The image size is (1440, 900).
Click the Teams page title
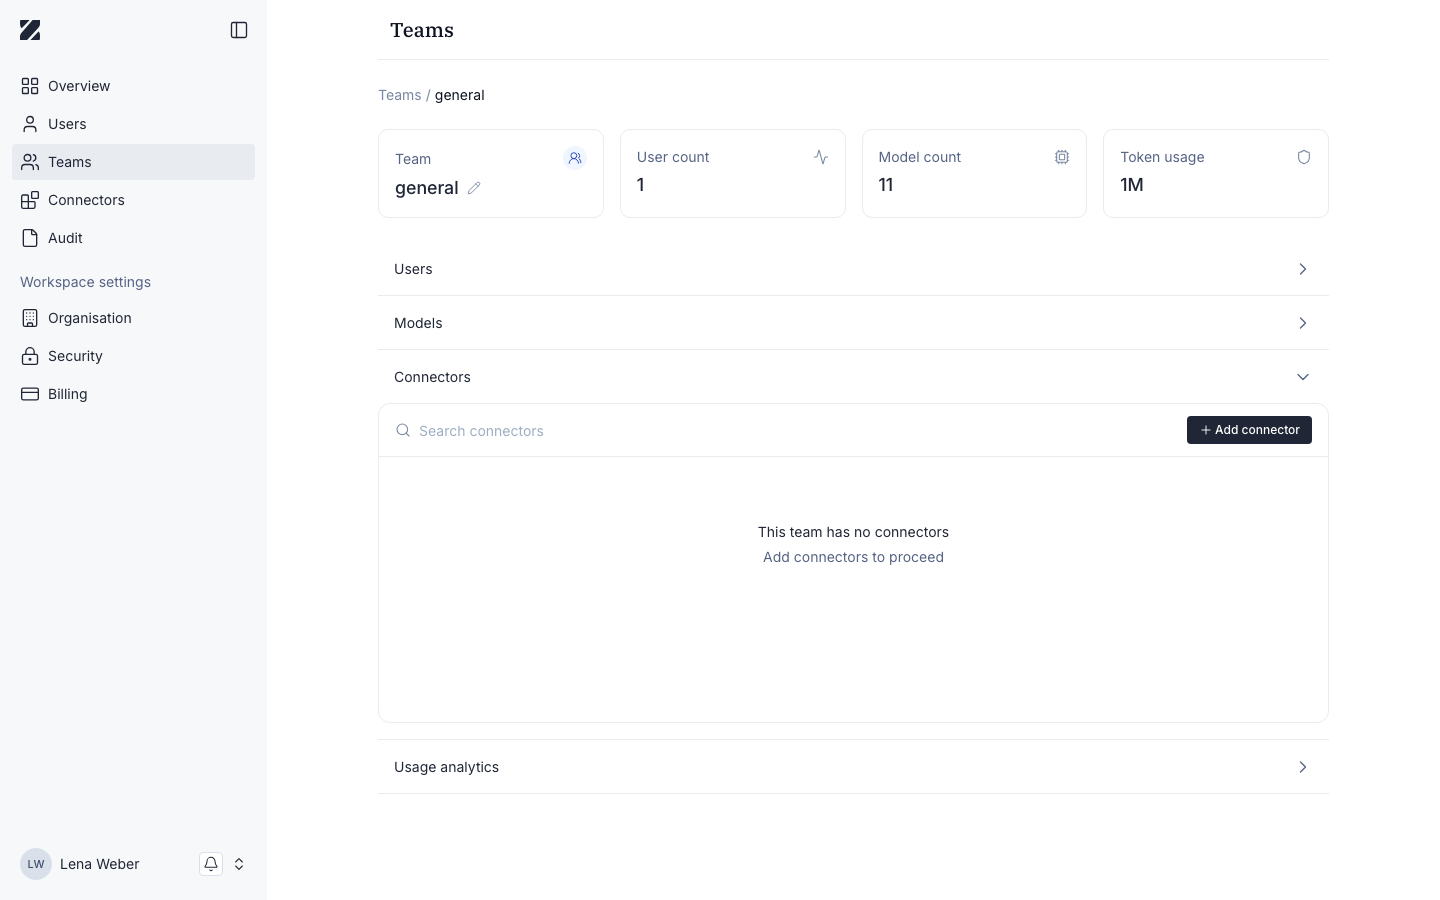422,30
